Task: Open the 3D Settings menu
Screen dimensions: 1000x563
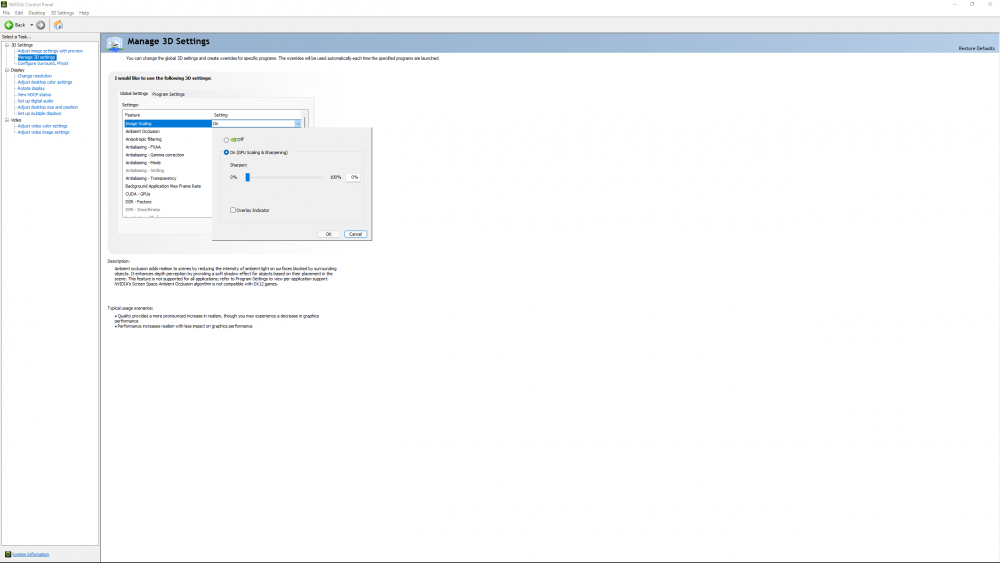Action: click(62, 13)
